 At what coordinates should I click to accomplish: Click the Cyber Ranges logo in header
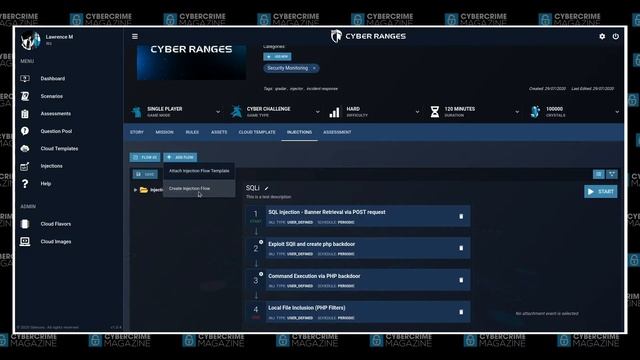point(368,36)
